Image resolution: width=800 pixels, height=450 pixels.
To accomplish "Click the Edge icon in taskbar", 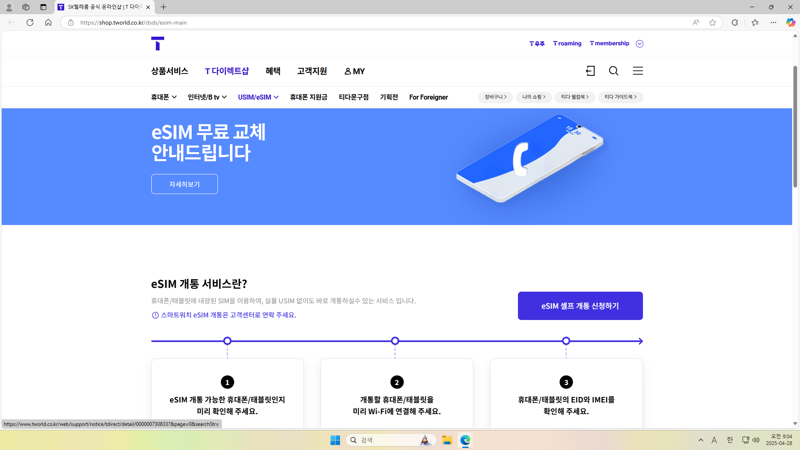I will (465, 440).
